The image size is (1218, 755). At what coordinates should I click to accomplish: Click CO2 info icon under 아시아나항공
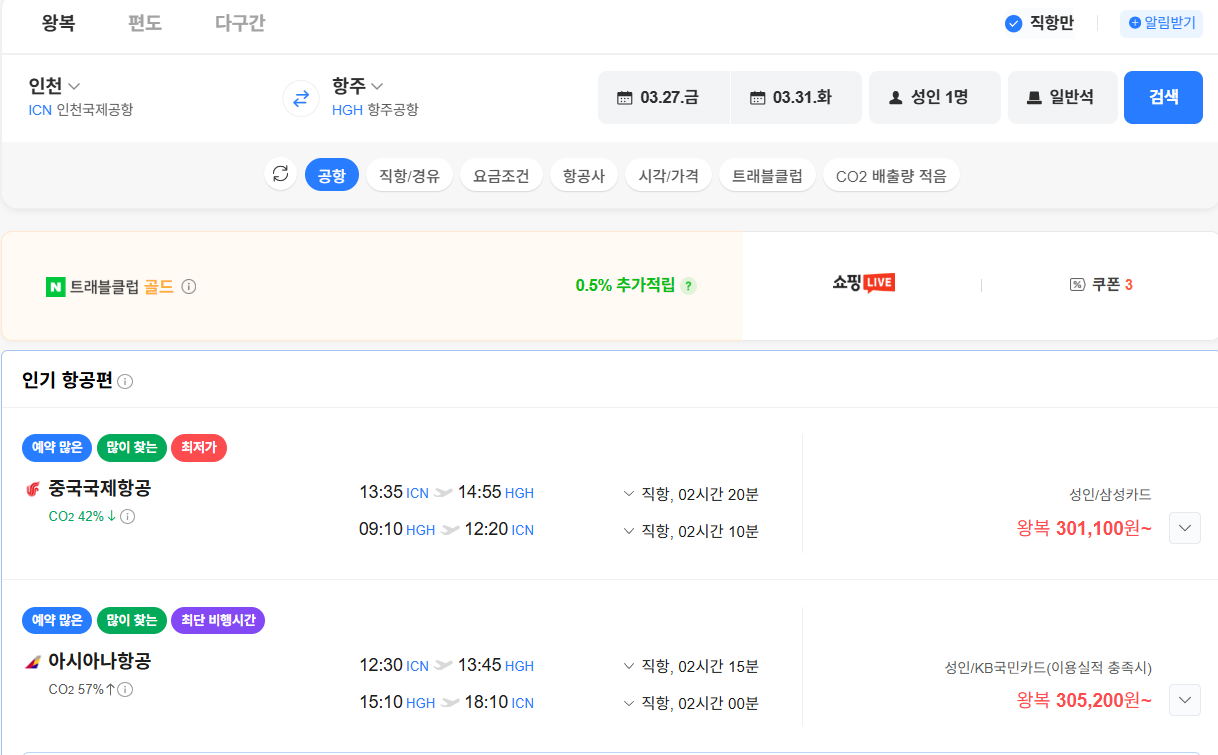(126, 689)
